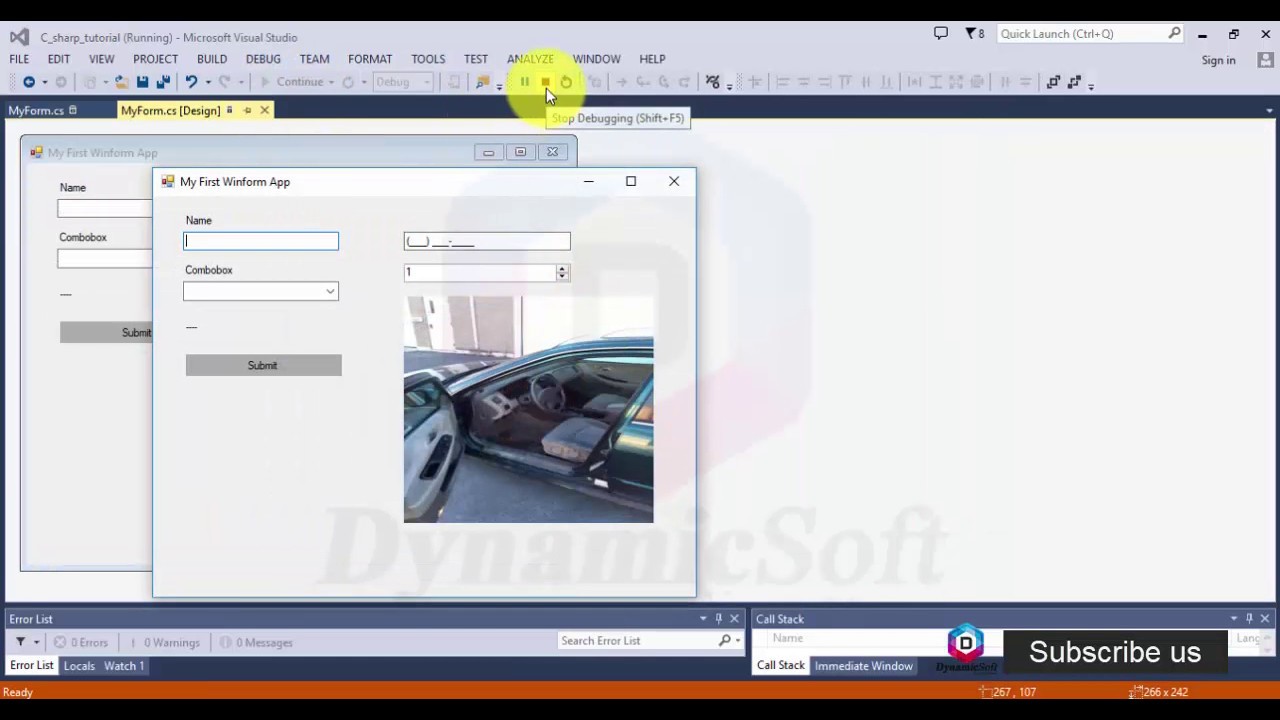Open the Call Stack window position dropdown arrow
The height and width of the screenshot is (720, 1280).
[x=1234, y=619]
